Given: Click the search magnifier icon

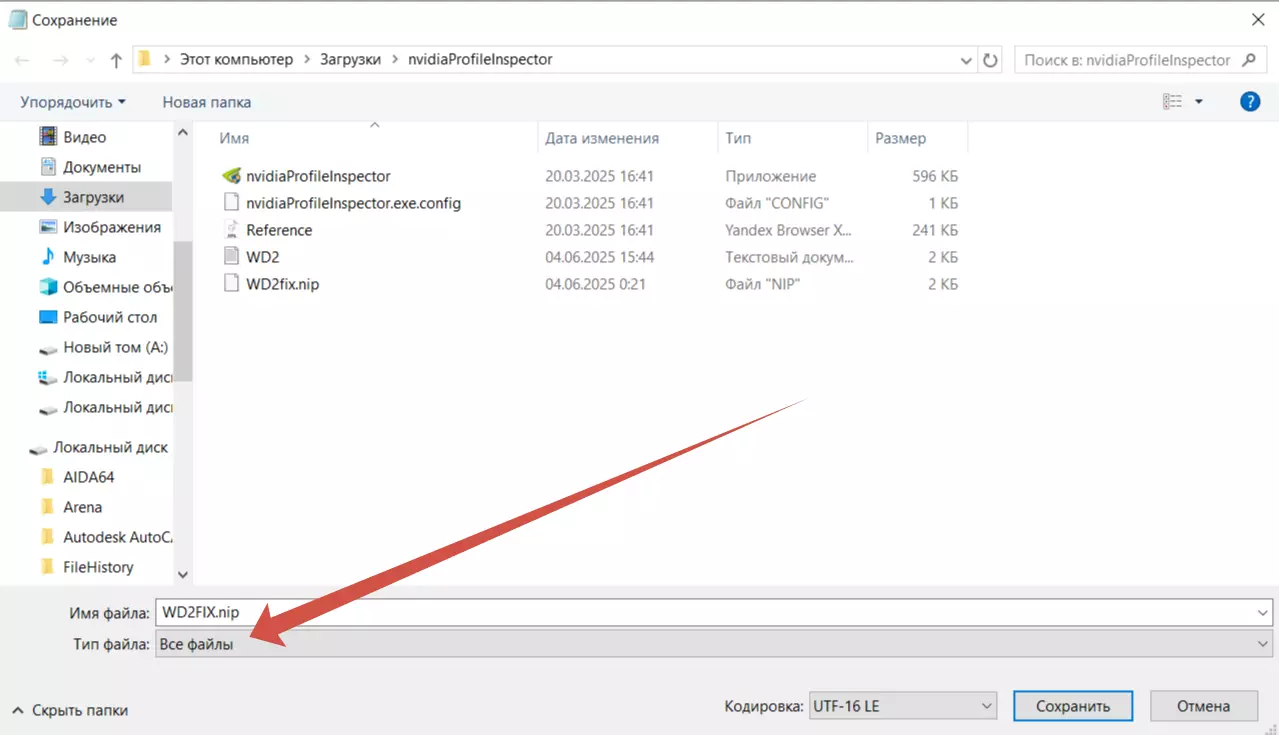Looking at the screenshot, I should tap(1249, 60).
